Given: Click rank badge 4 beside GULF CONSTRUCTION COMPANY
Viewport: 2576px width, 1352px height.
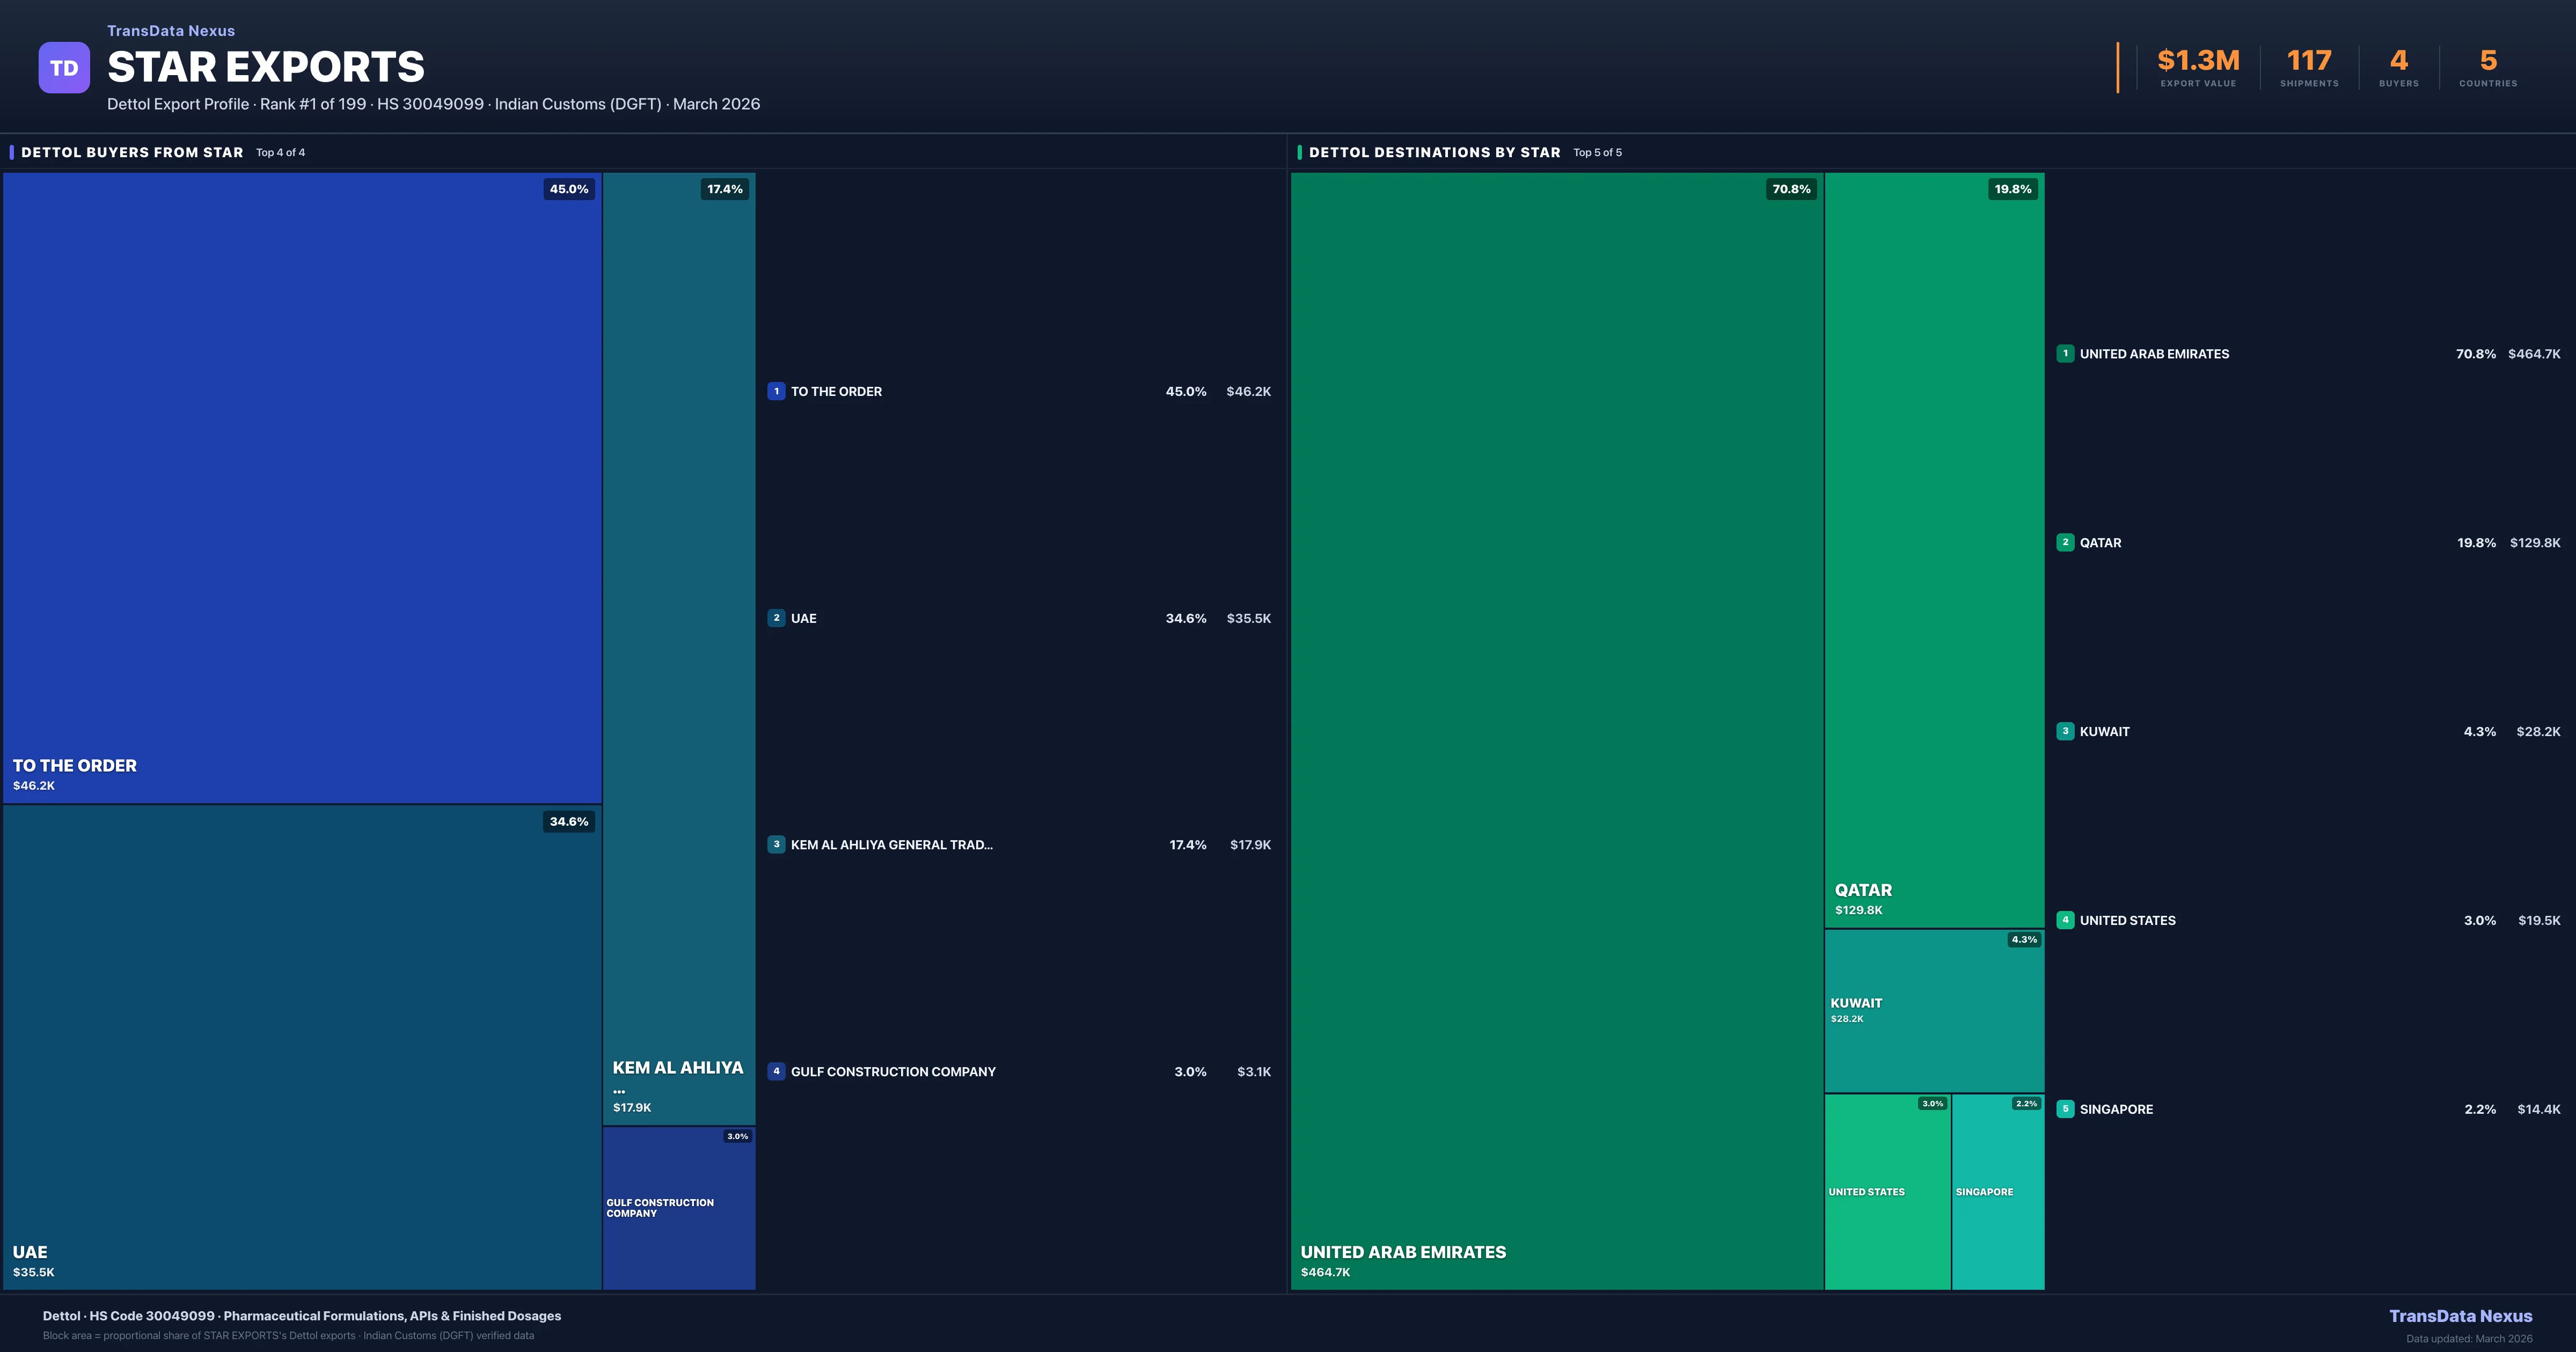Looking at the screenshot, I should 776,1071.
